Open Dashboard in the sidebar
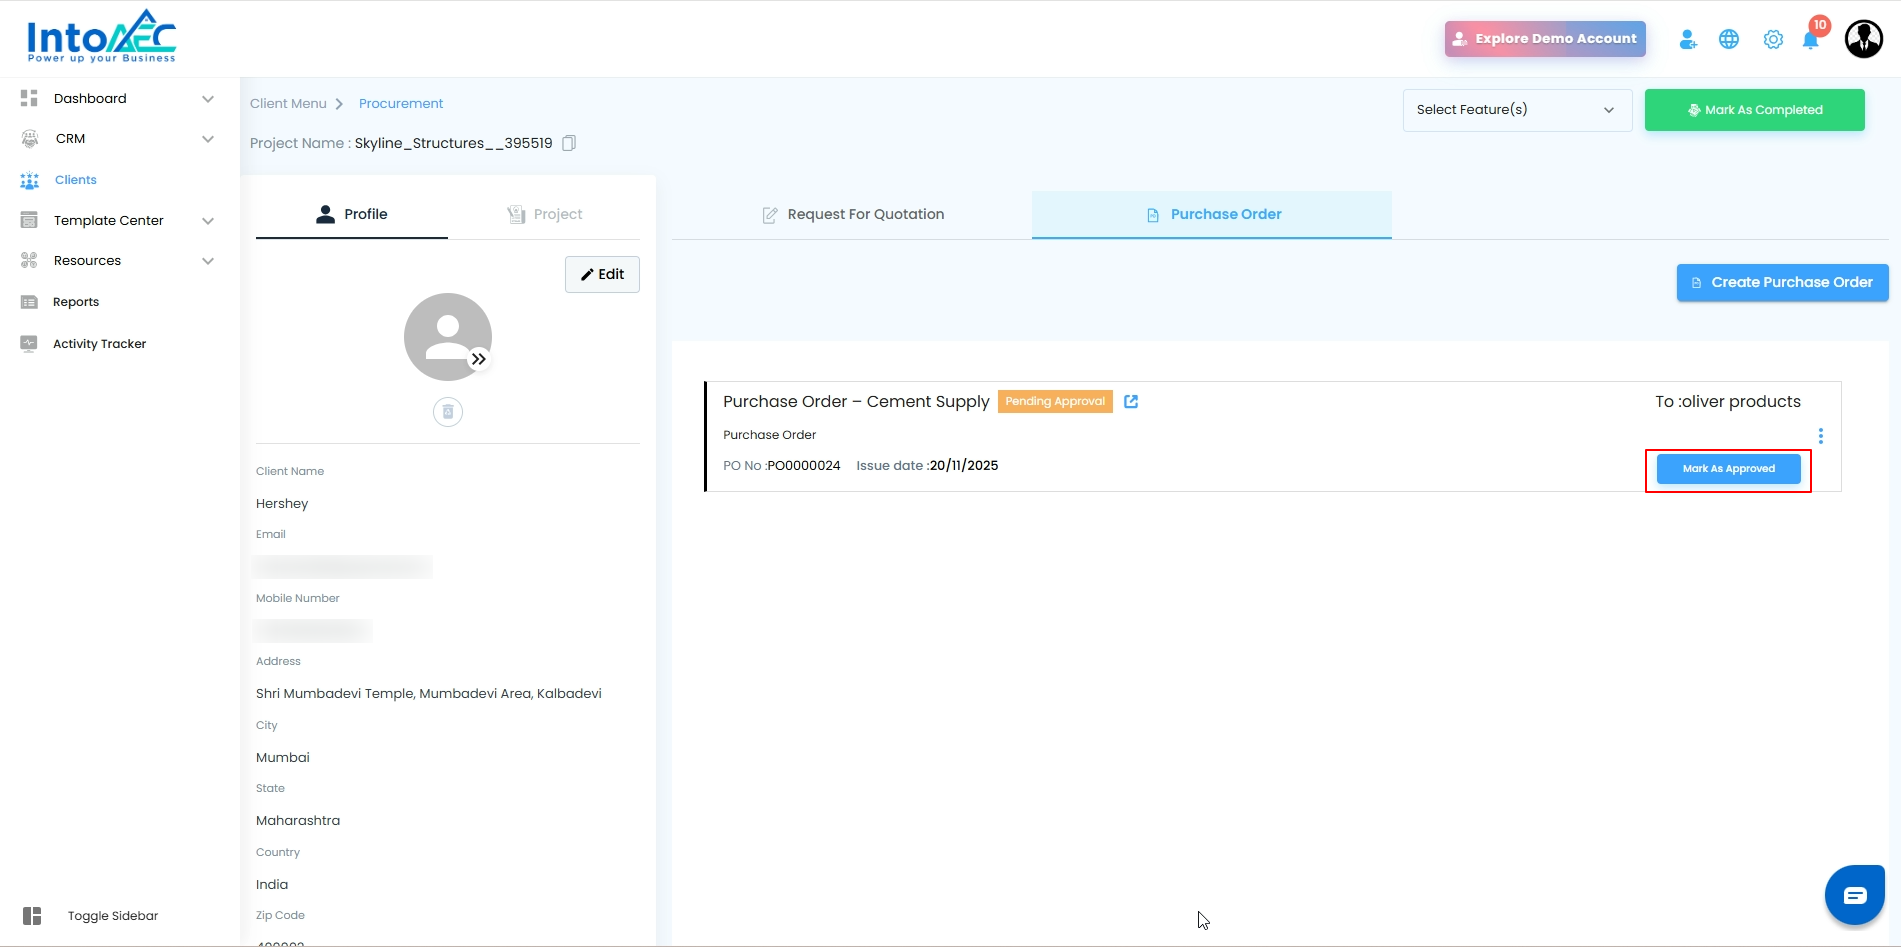Image resolution: width=1901 pixels, height=947 pixels. 90,98
